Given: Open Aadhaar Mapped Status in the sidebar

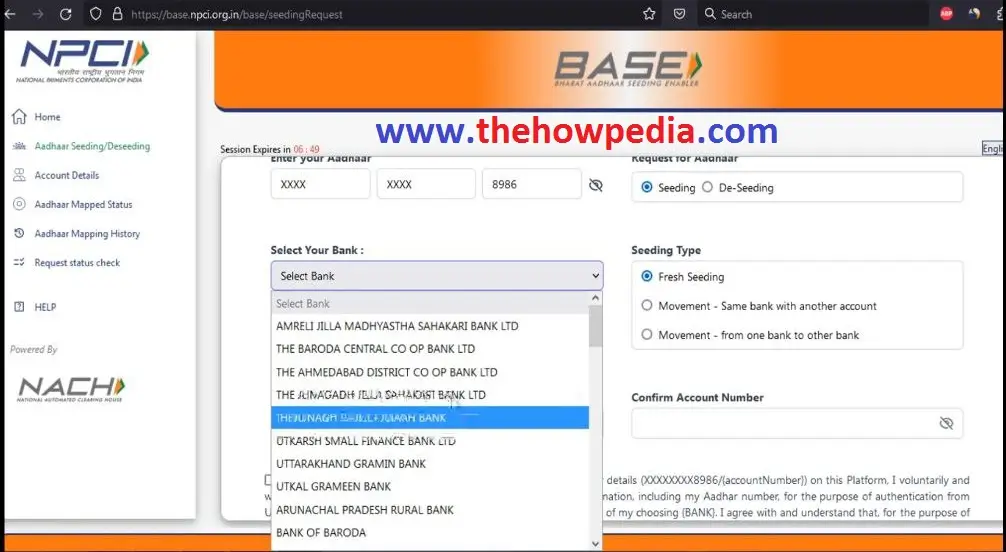Looking at the screenshot, I should pyautogui.click(x=83, y=205).
